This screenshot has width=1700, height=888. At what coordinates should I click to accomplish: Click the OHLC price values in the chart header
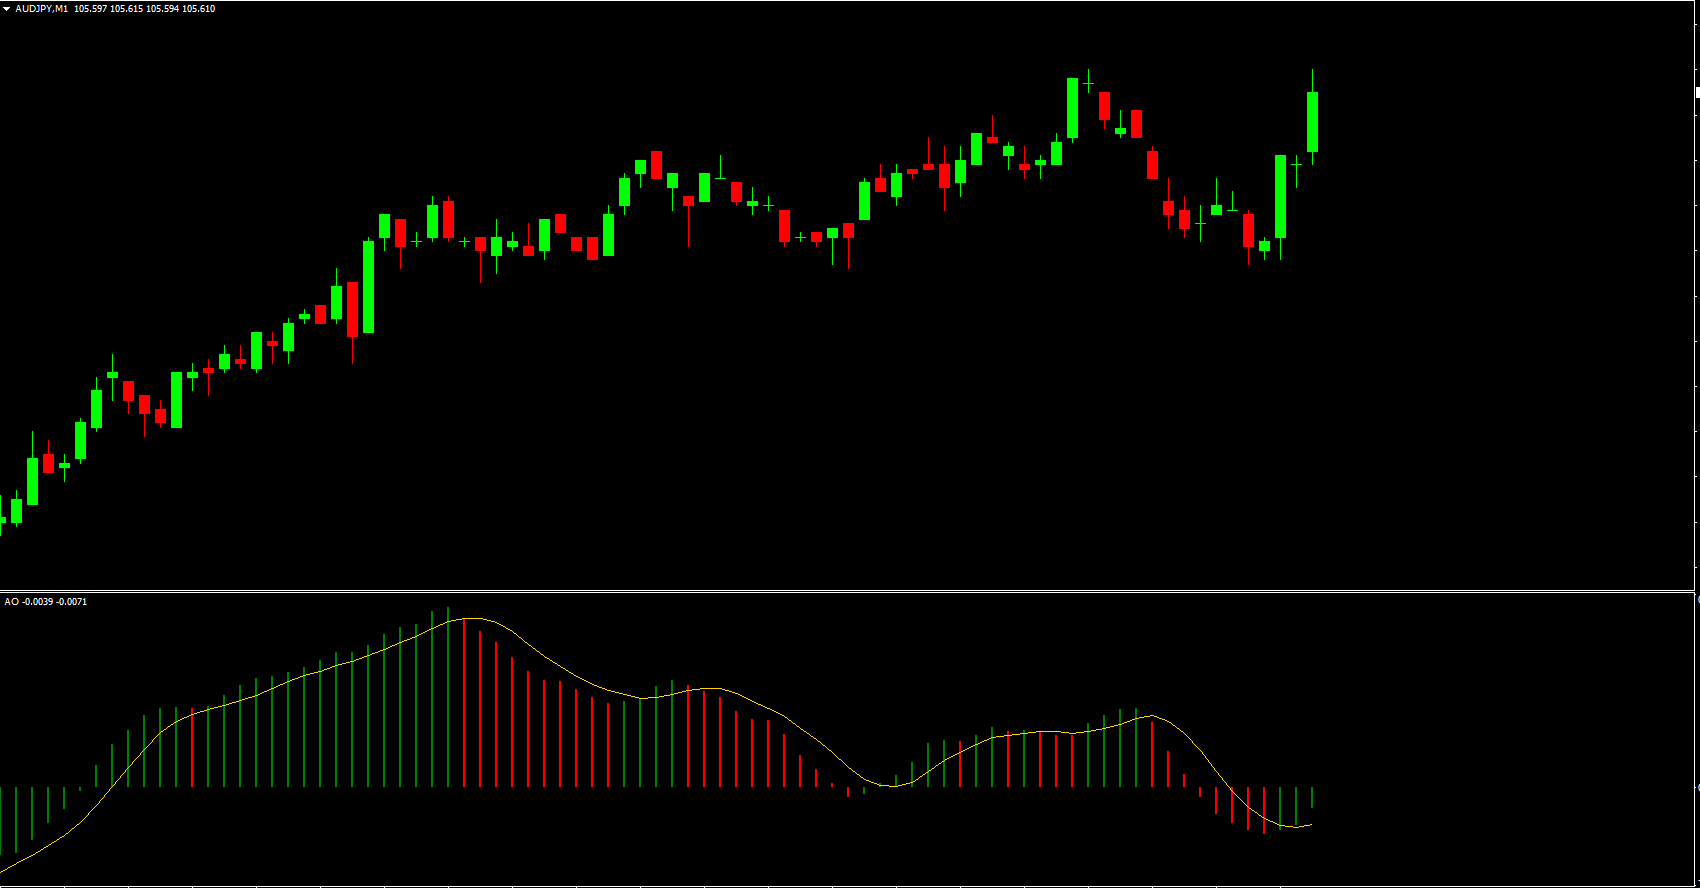[144, 9]
